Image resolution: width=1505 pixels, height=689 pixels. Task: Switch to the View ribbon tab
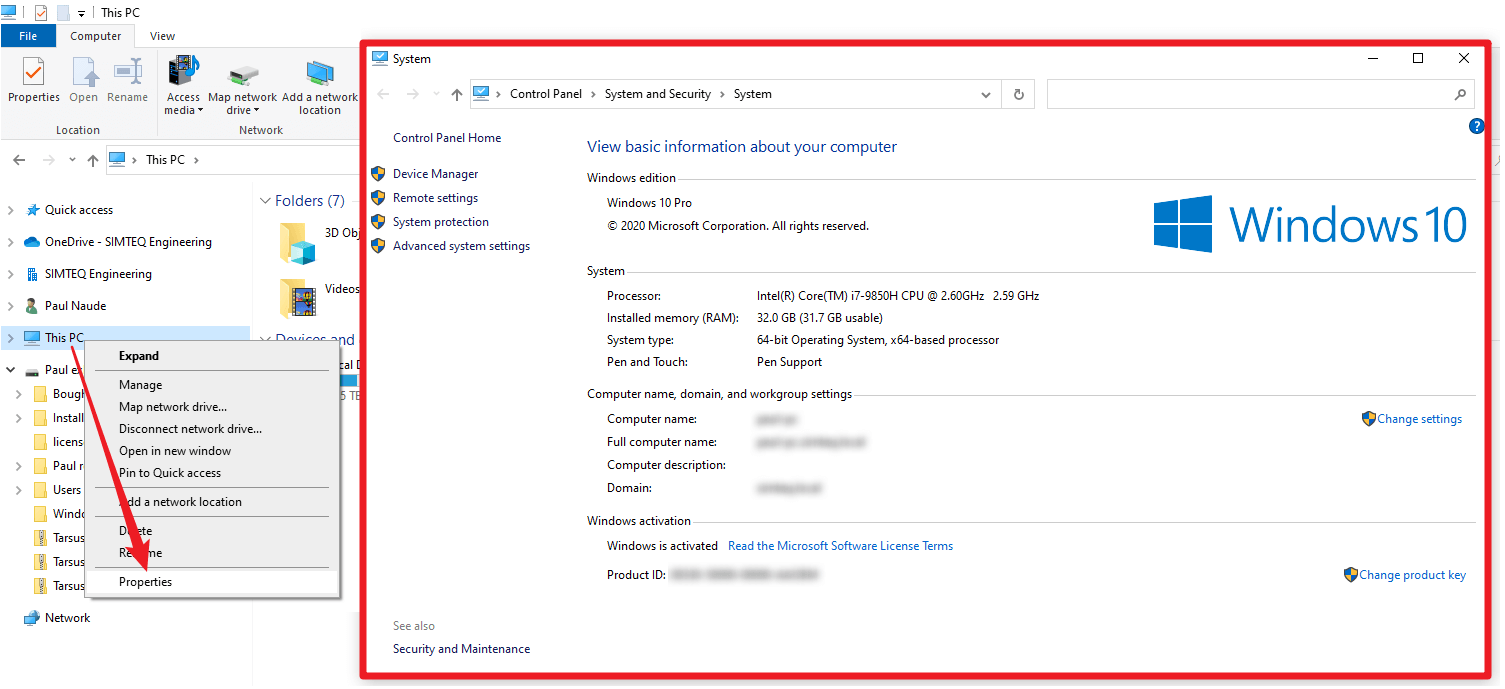click(x=162, y=36)
